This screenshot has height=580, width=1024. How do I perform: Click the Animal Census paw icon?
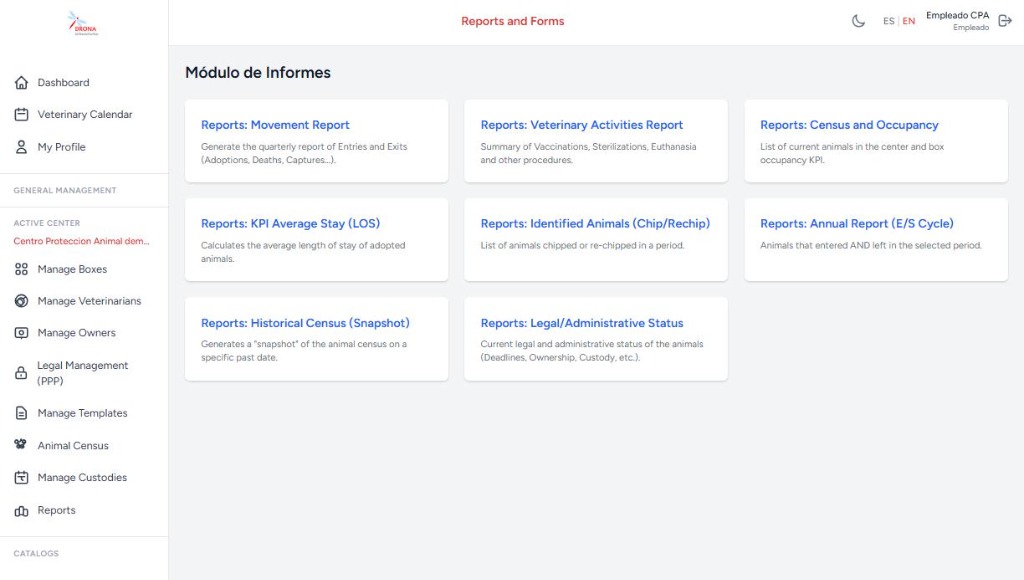coord(21,444)
